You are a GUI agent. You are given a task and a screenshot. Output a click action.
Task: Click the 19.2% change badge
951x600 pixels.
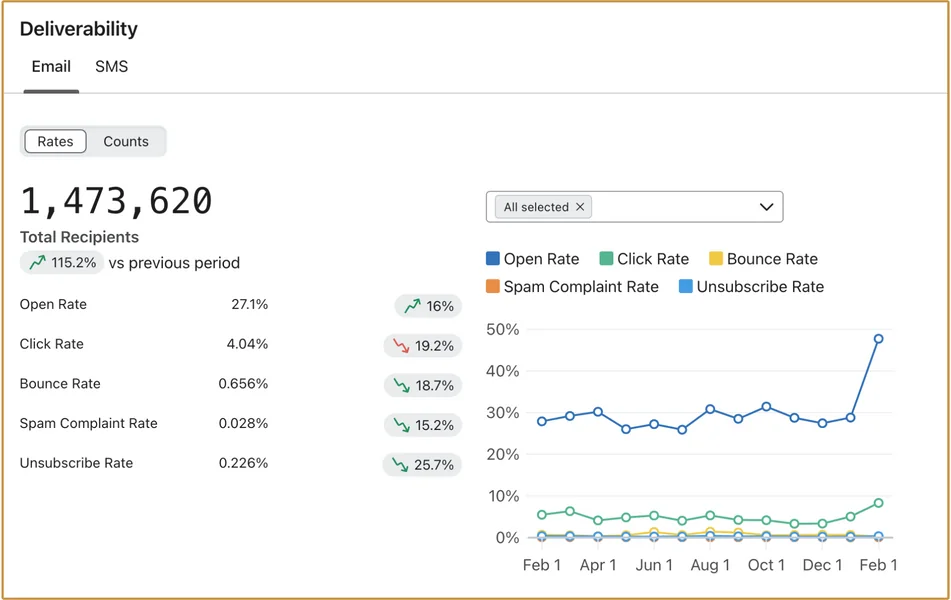tap(423, 346)
